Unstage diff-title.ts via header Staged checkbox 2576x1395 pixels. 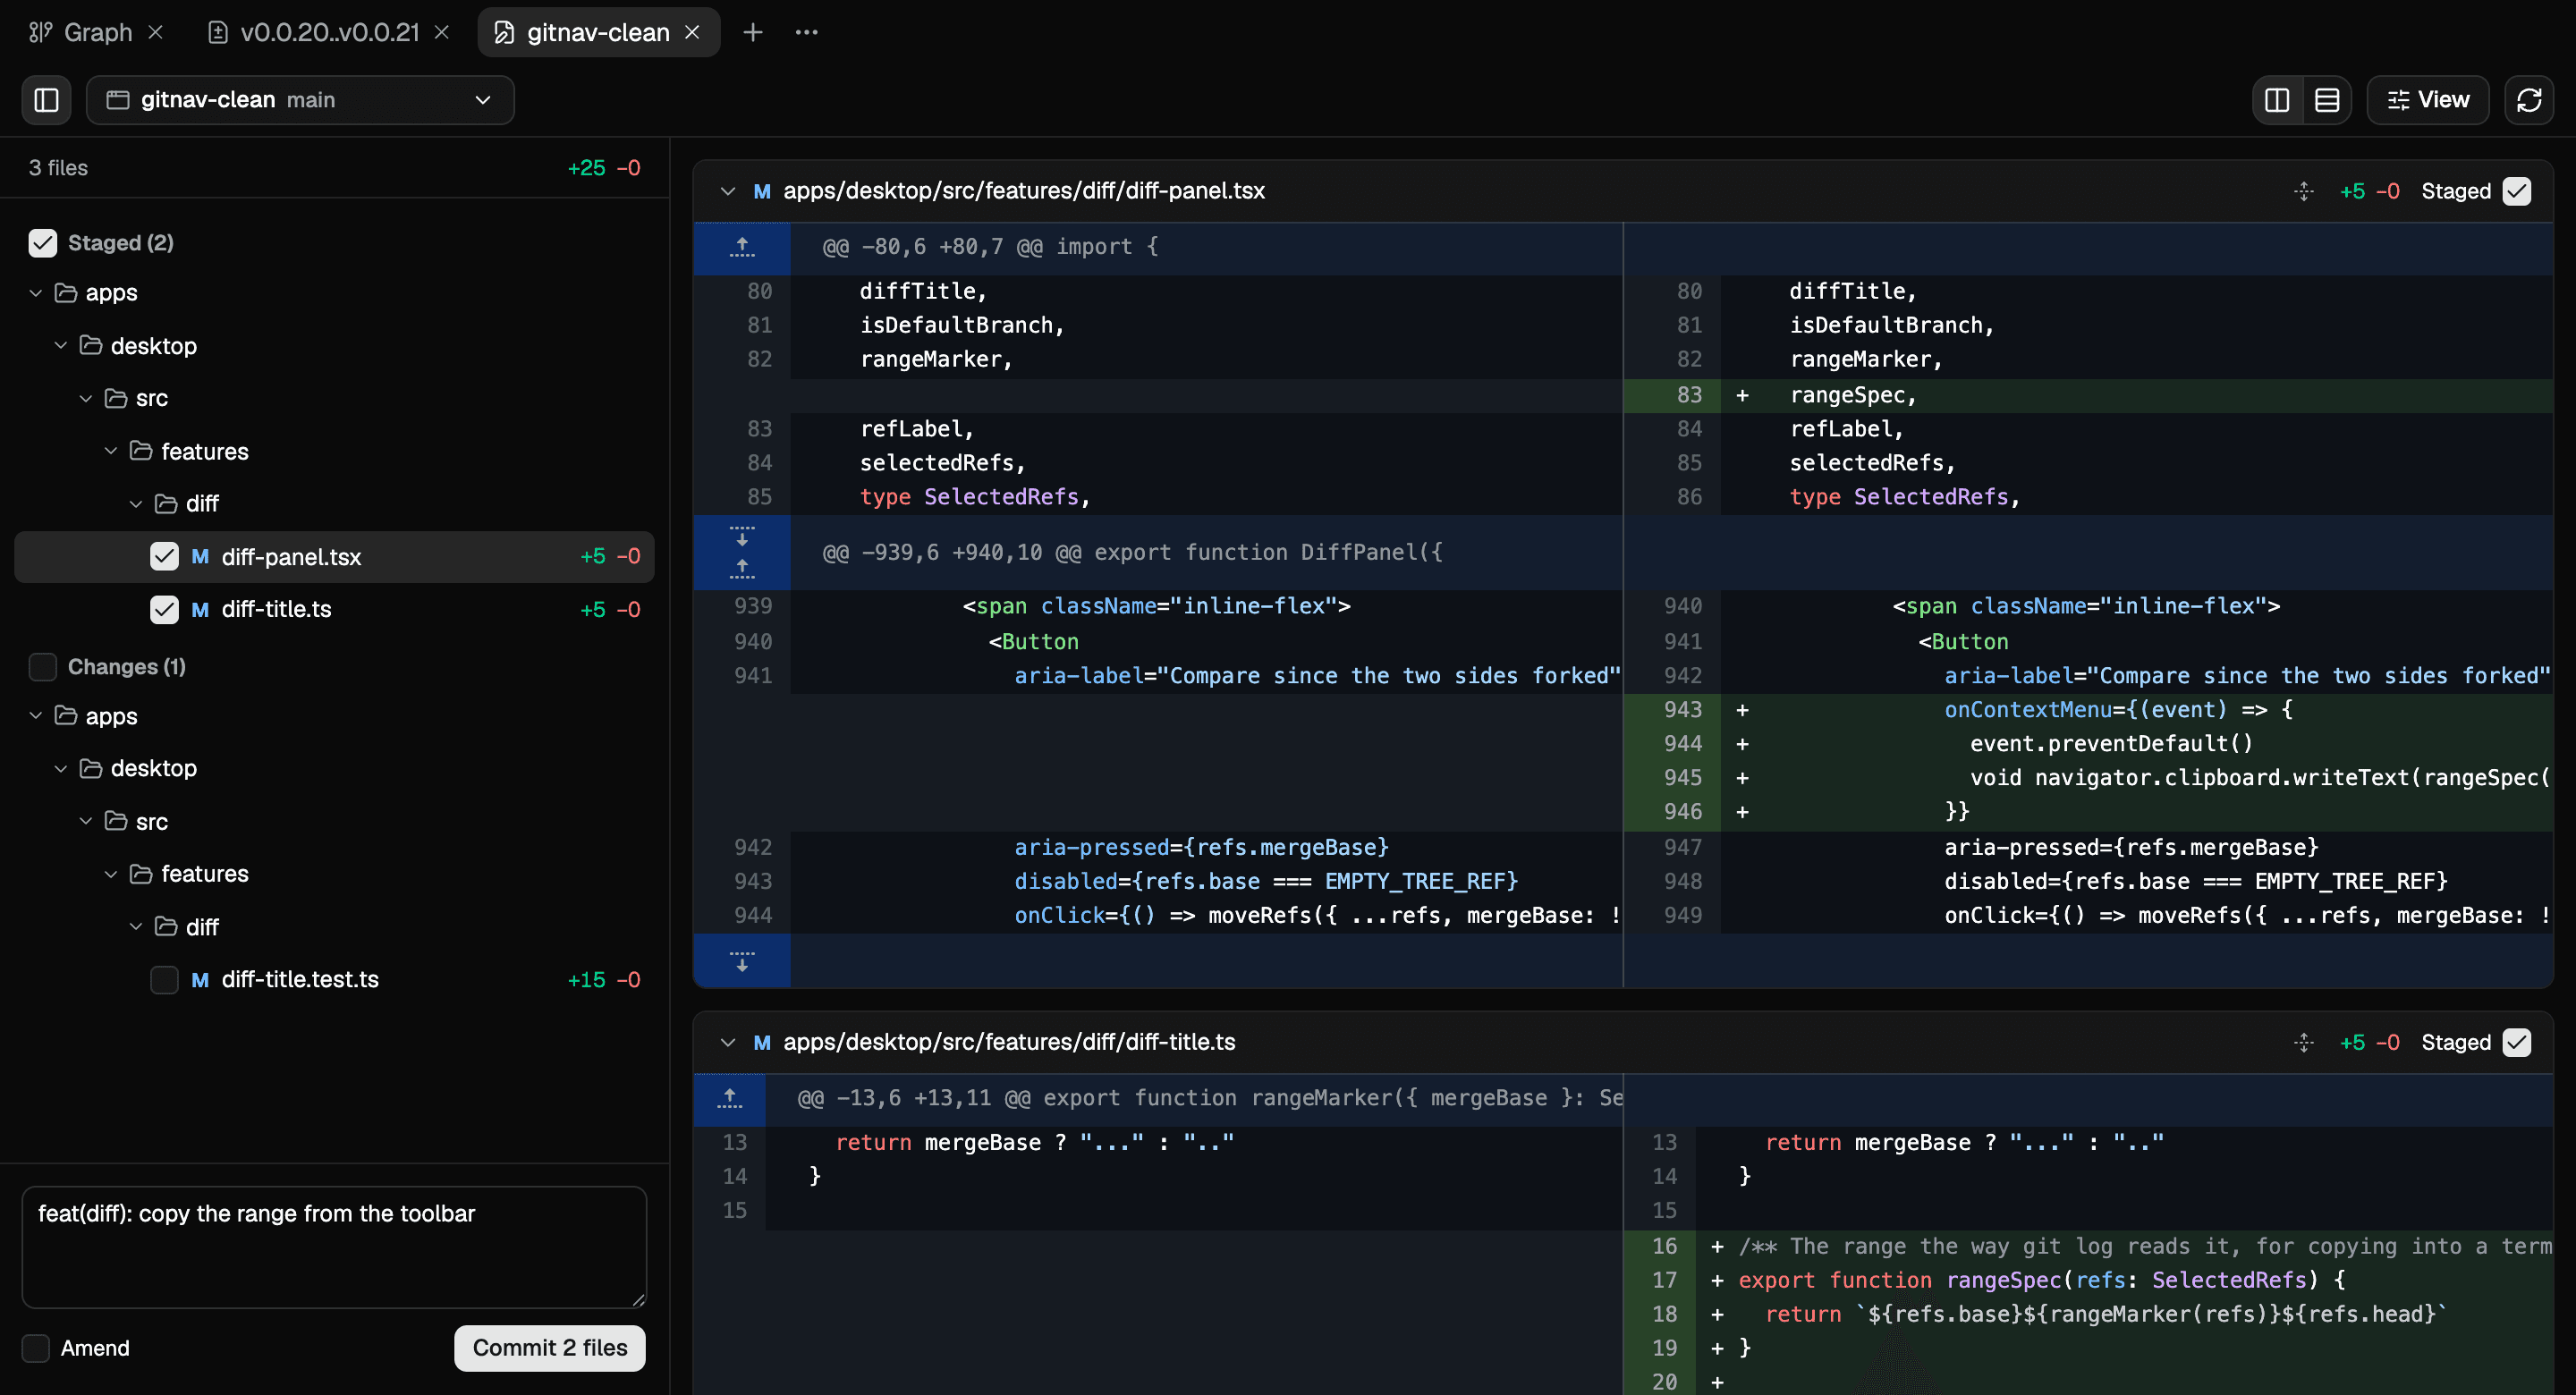point(2517,1042)
